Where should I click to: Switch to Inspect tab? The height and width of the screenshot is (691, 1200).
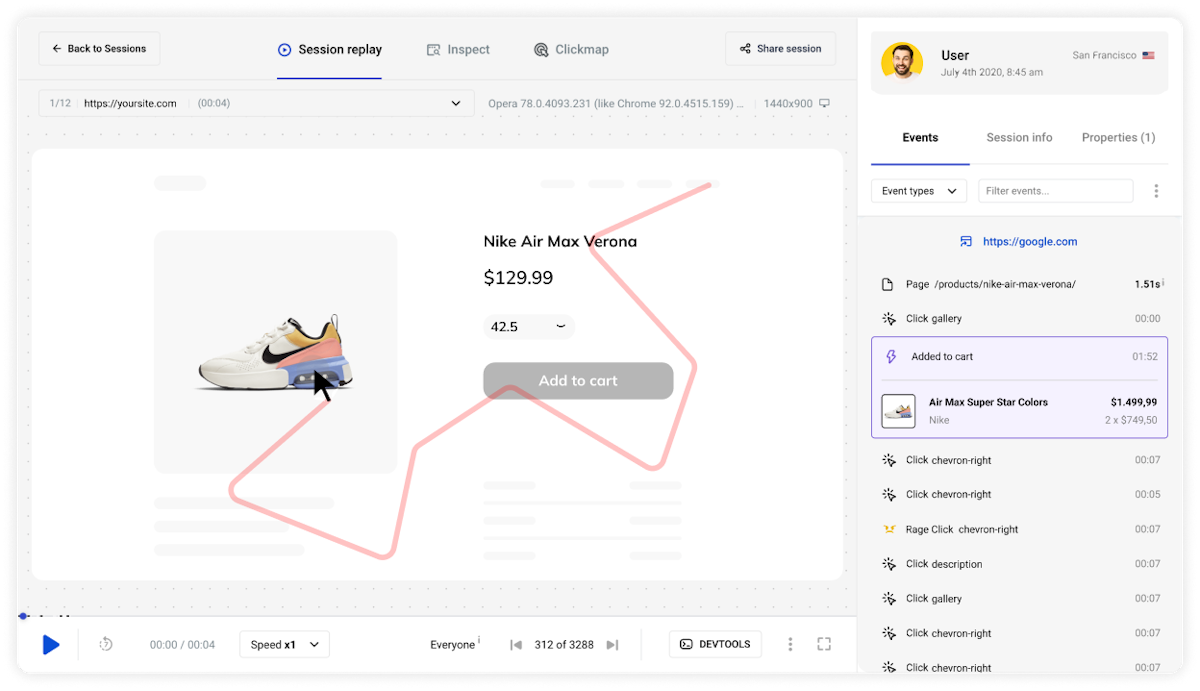pyautogui.click(x=458, y=49)
